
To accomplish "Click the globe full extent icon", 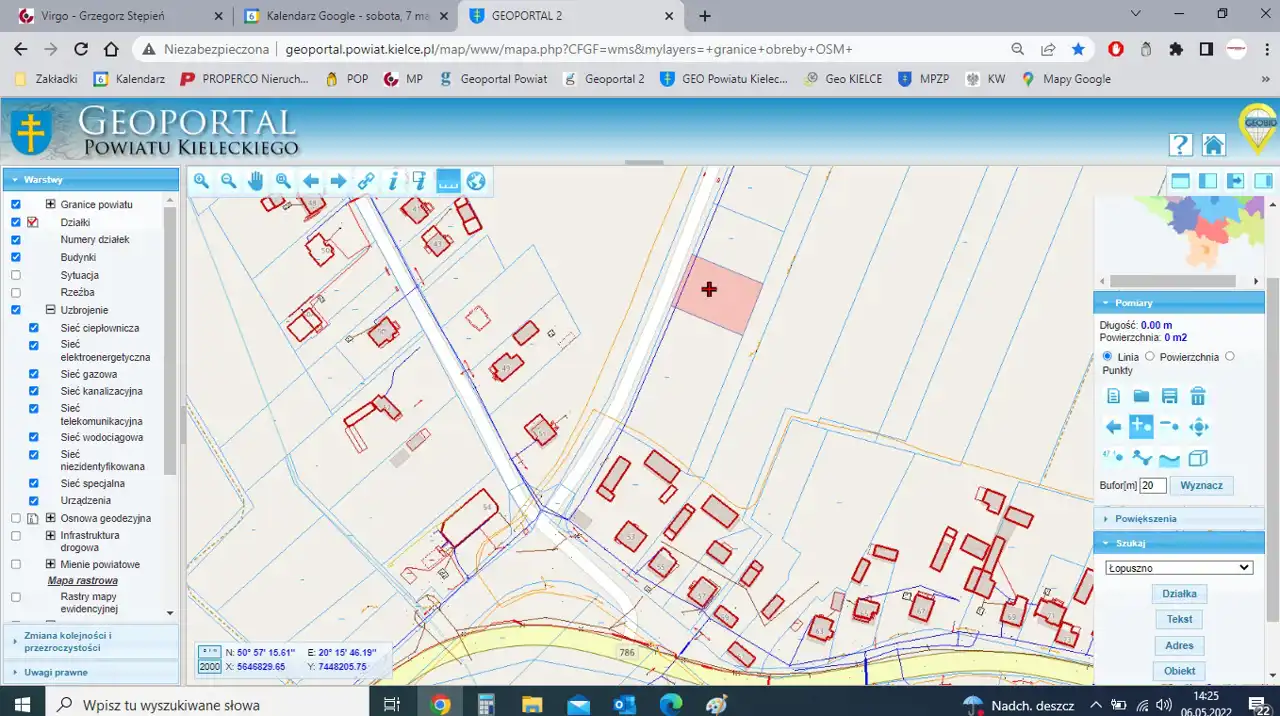I will pos(476,181).
